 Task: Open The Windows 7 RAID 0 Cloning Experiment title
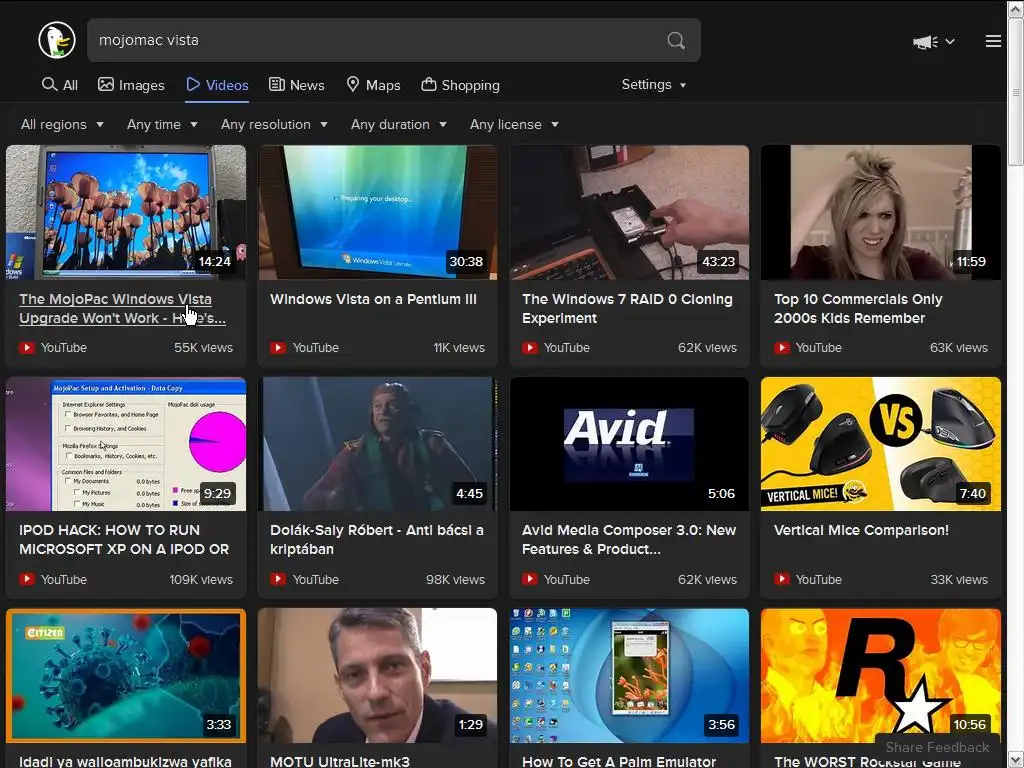tap(627, 308)
